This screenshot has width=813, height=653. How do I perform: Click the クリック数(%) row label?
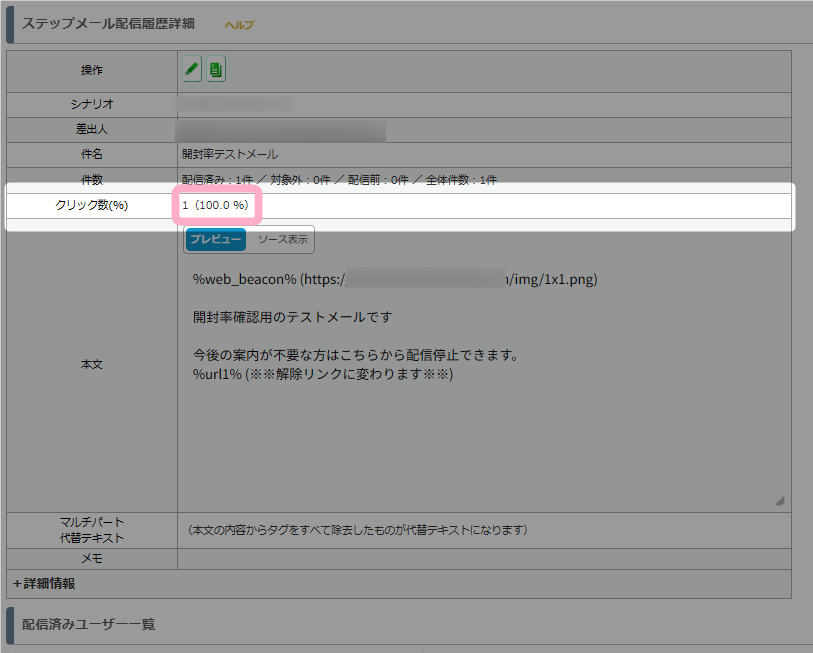click(x=92, y=205)
